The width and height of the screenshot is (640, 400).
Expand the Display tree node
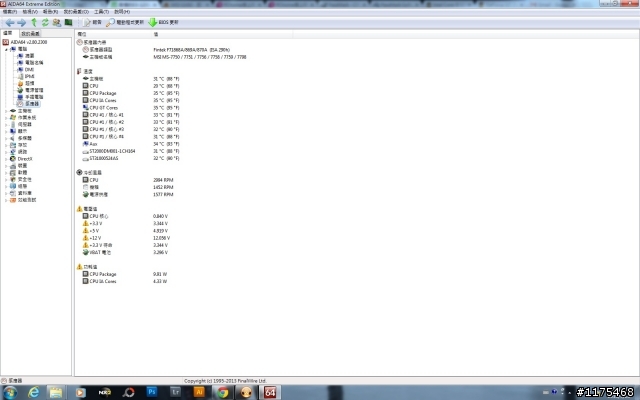coord(6,131)
